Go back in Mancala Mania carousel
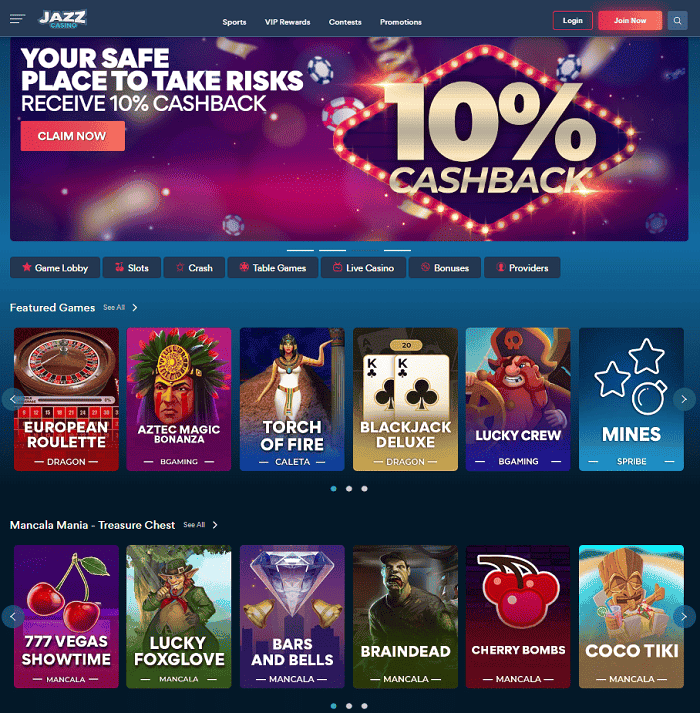700x713 pixels. [13, 617]
